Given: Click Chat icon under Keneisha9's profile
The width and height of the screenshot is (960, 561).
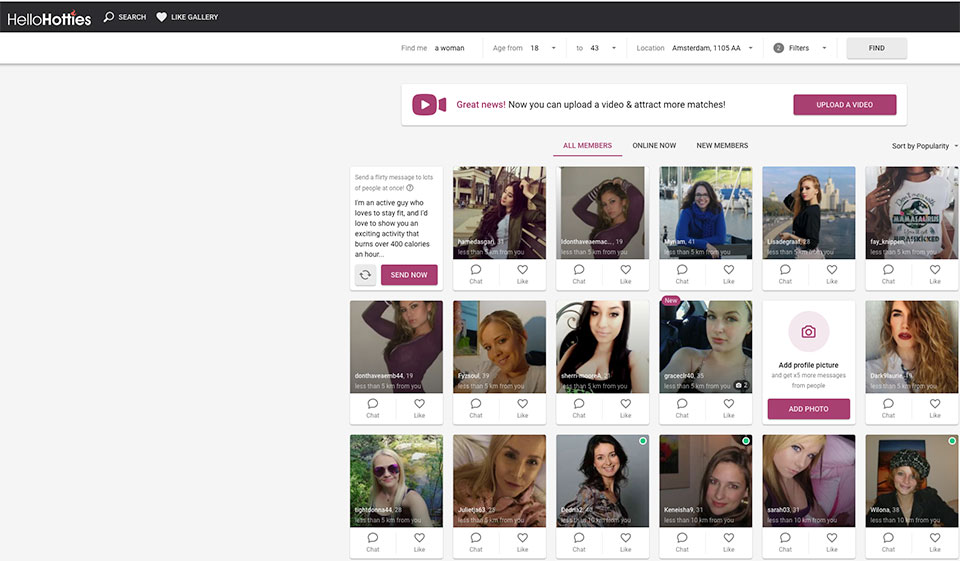Looking at the screenshot, I should [682, 538].
